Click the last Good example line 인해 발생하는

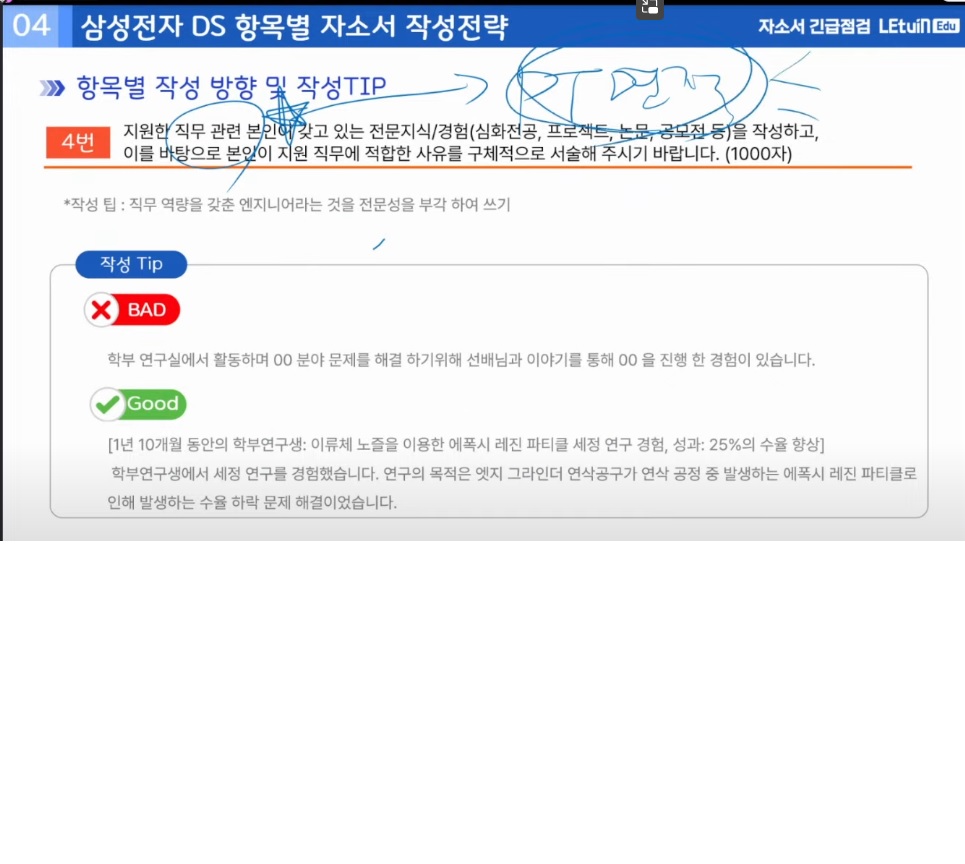pyautogui.click(x=252, y=502)
